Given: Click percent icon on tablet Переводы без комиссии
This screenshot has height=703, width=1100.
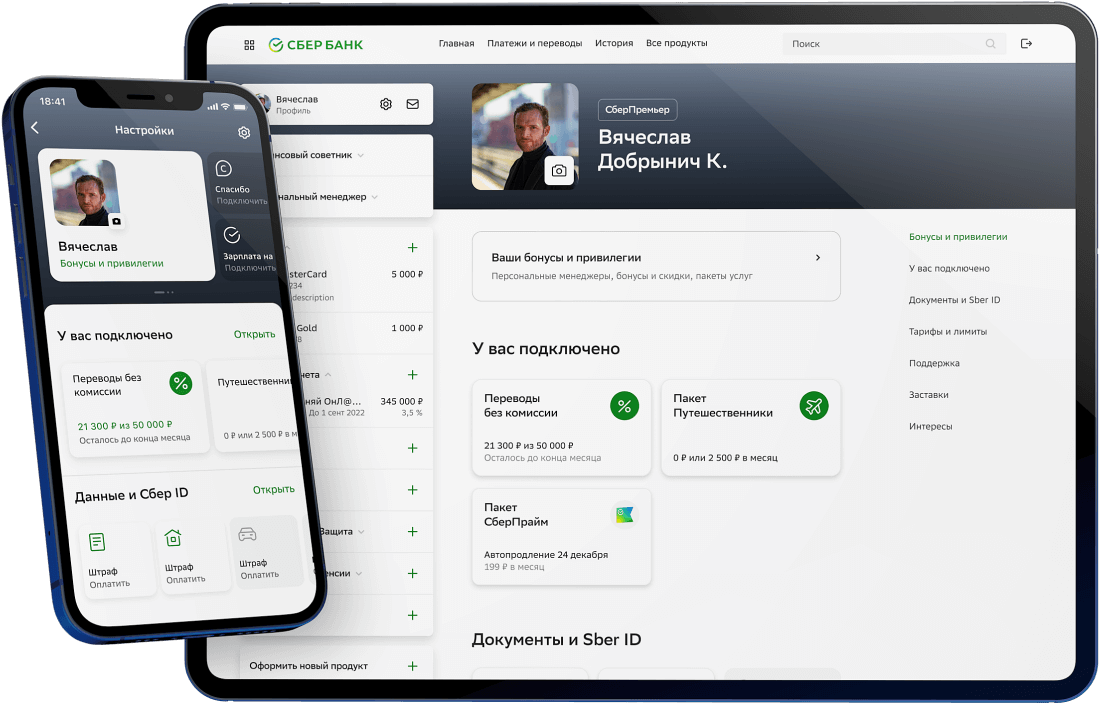Looking at the screenshot, I should pyautogui.click(x=624, y=406).
